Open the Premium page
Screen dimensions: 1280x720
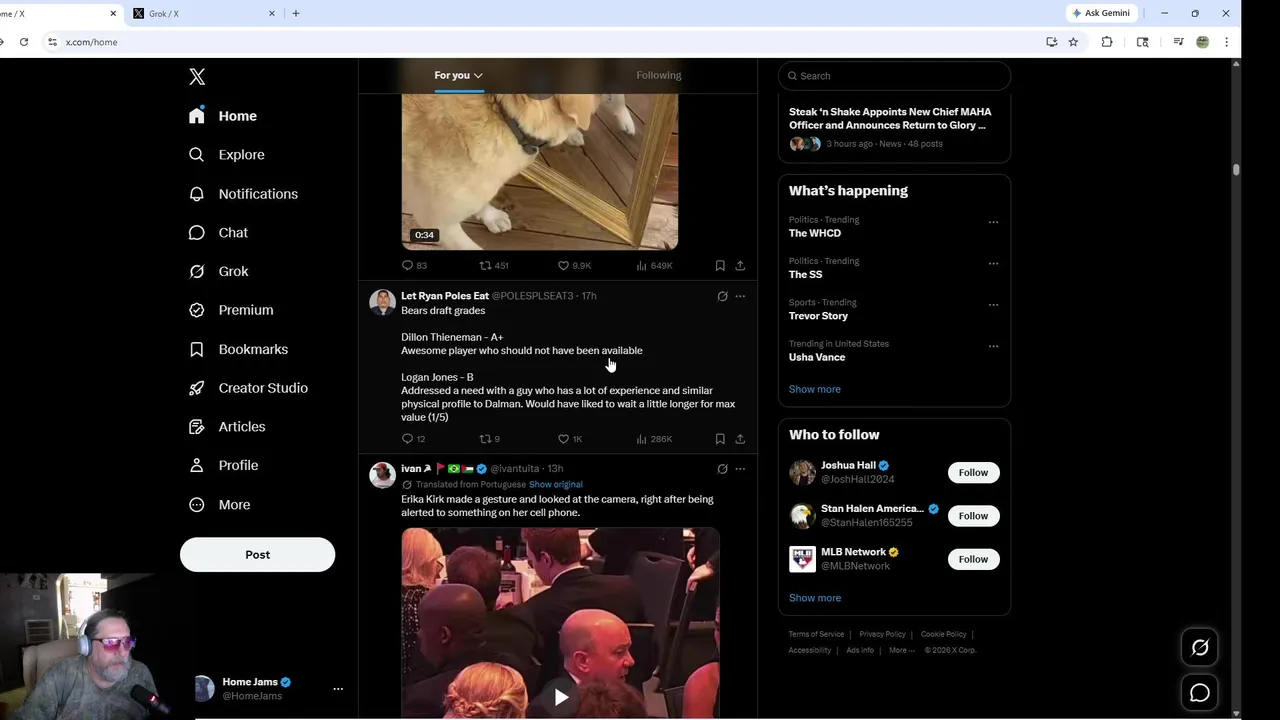coord(231,310)
